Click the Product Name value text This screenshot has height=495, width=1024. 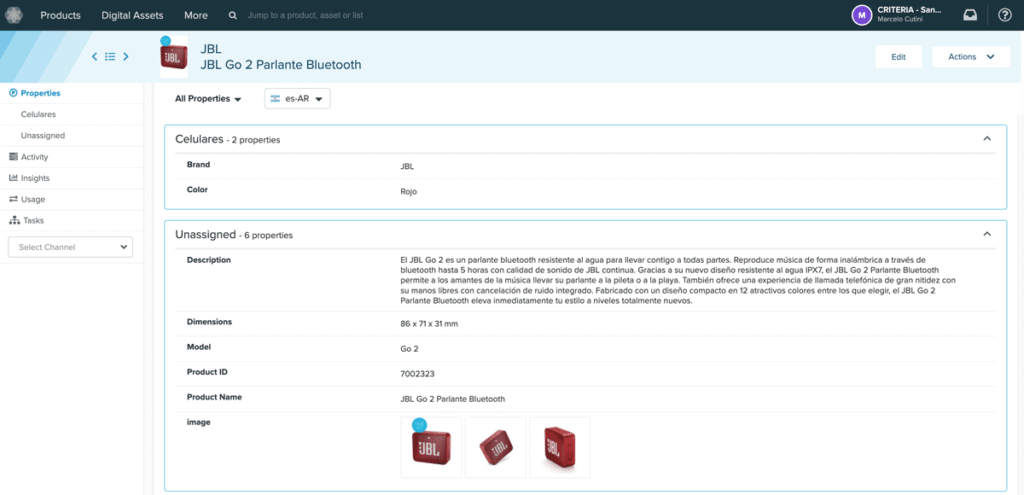click(453, 399)
